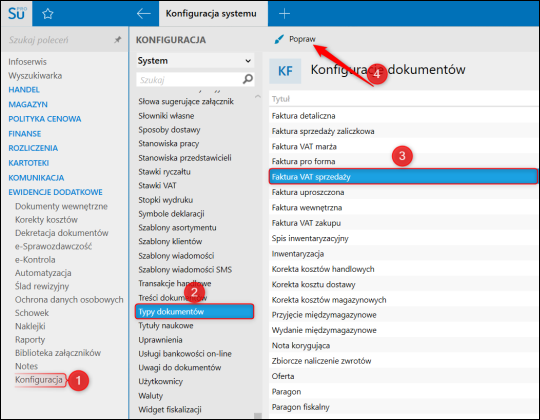This screenshot has width=540, height=420.
Task: Select Faktura VAT zakupu row
Action: pyautogui.click(x=403, y=223)
